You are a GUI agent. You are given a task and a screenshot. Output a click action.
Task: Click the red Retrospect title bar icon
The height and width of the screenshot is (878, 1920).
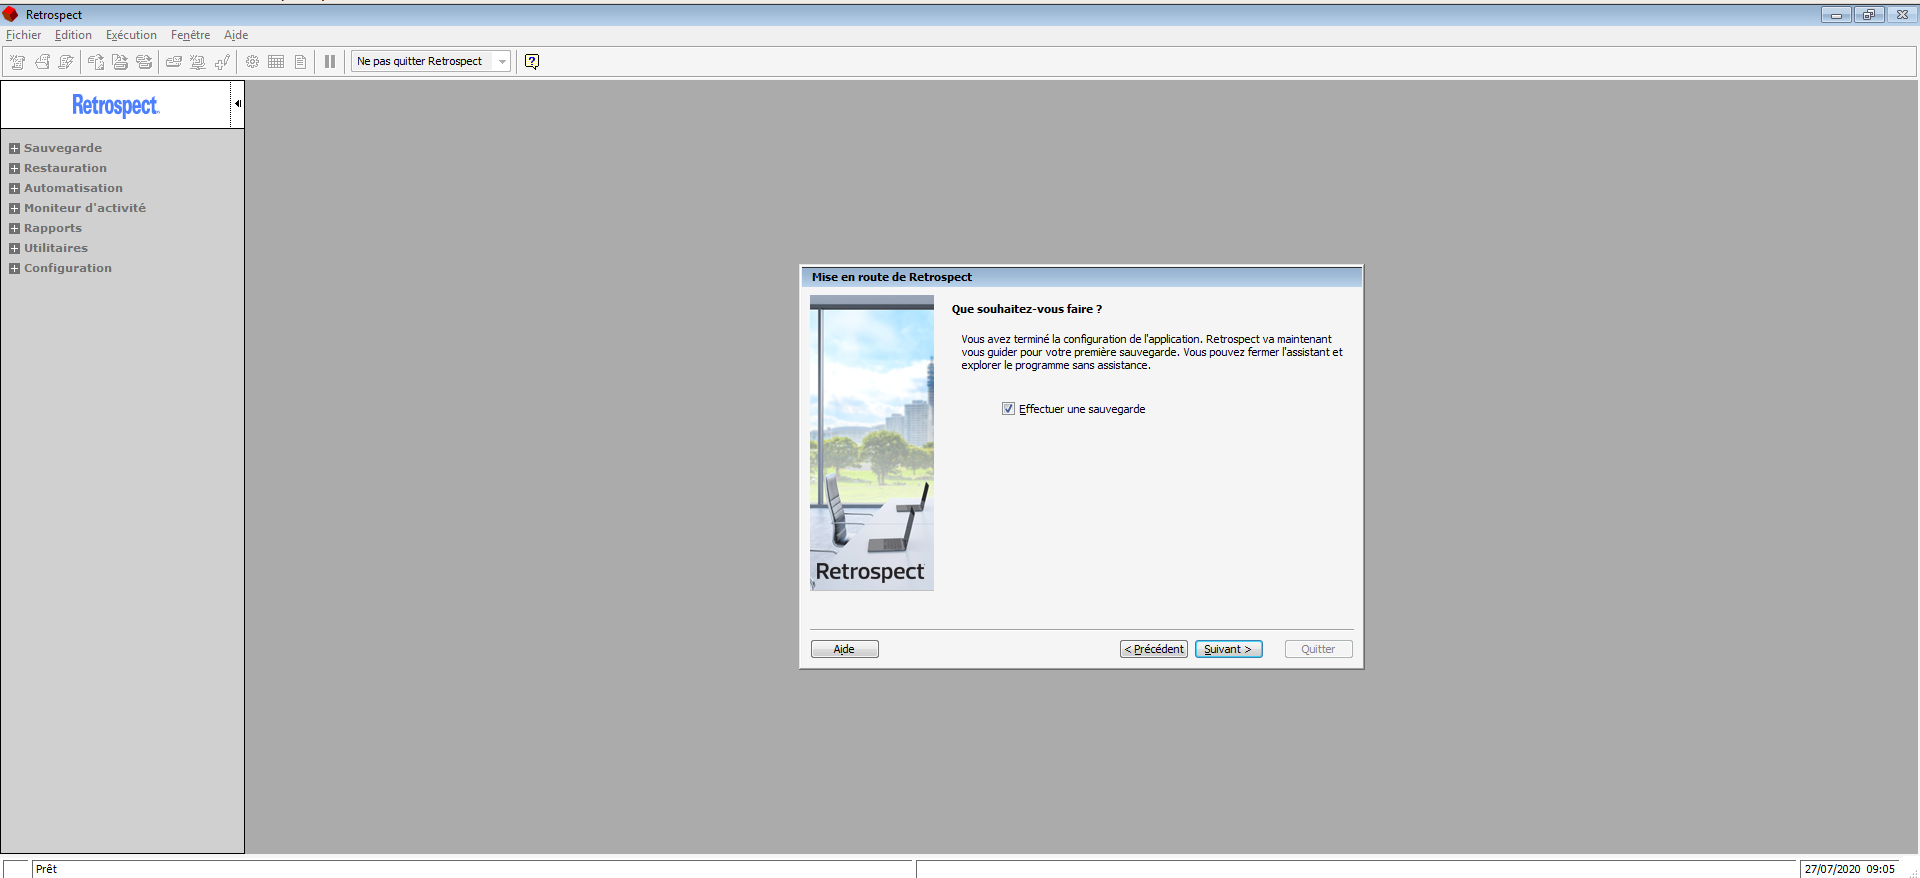click(11, 14)
